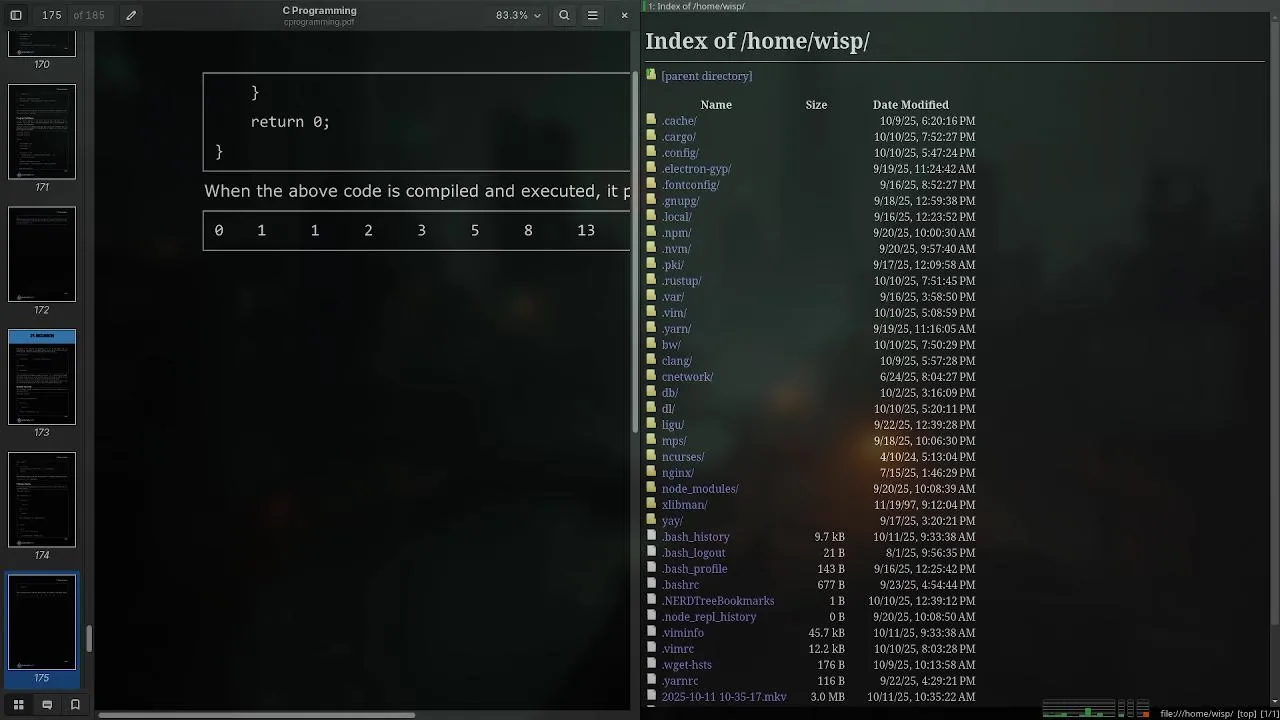Open the .vimrc file link
This screenshot has width=1280, height=720.
[677, 649]
